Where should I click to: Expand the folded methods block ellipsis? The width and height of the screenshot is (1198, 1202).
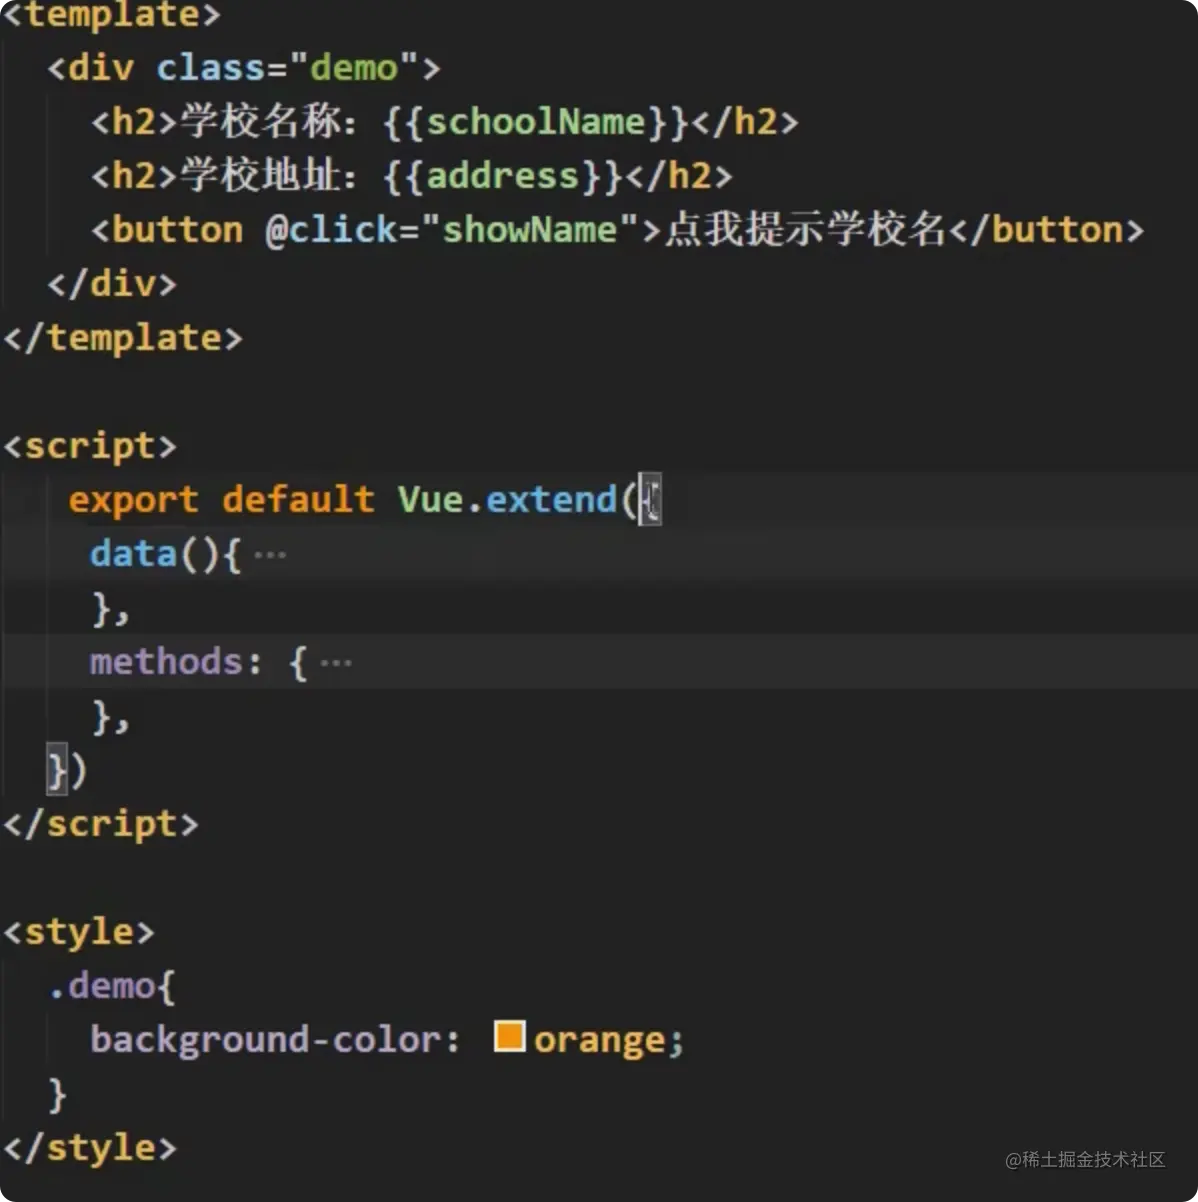click(x=336, y=663)
